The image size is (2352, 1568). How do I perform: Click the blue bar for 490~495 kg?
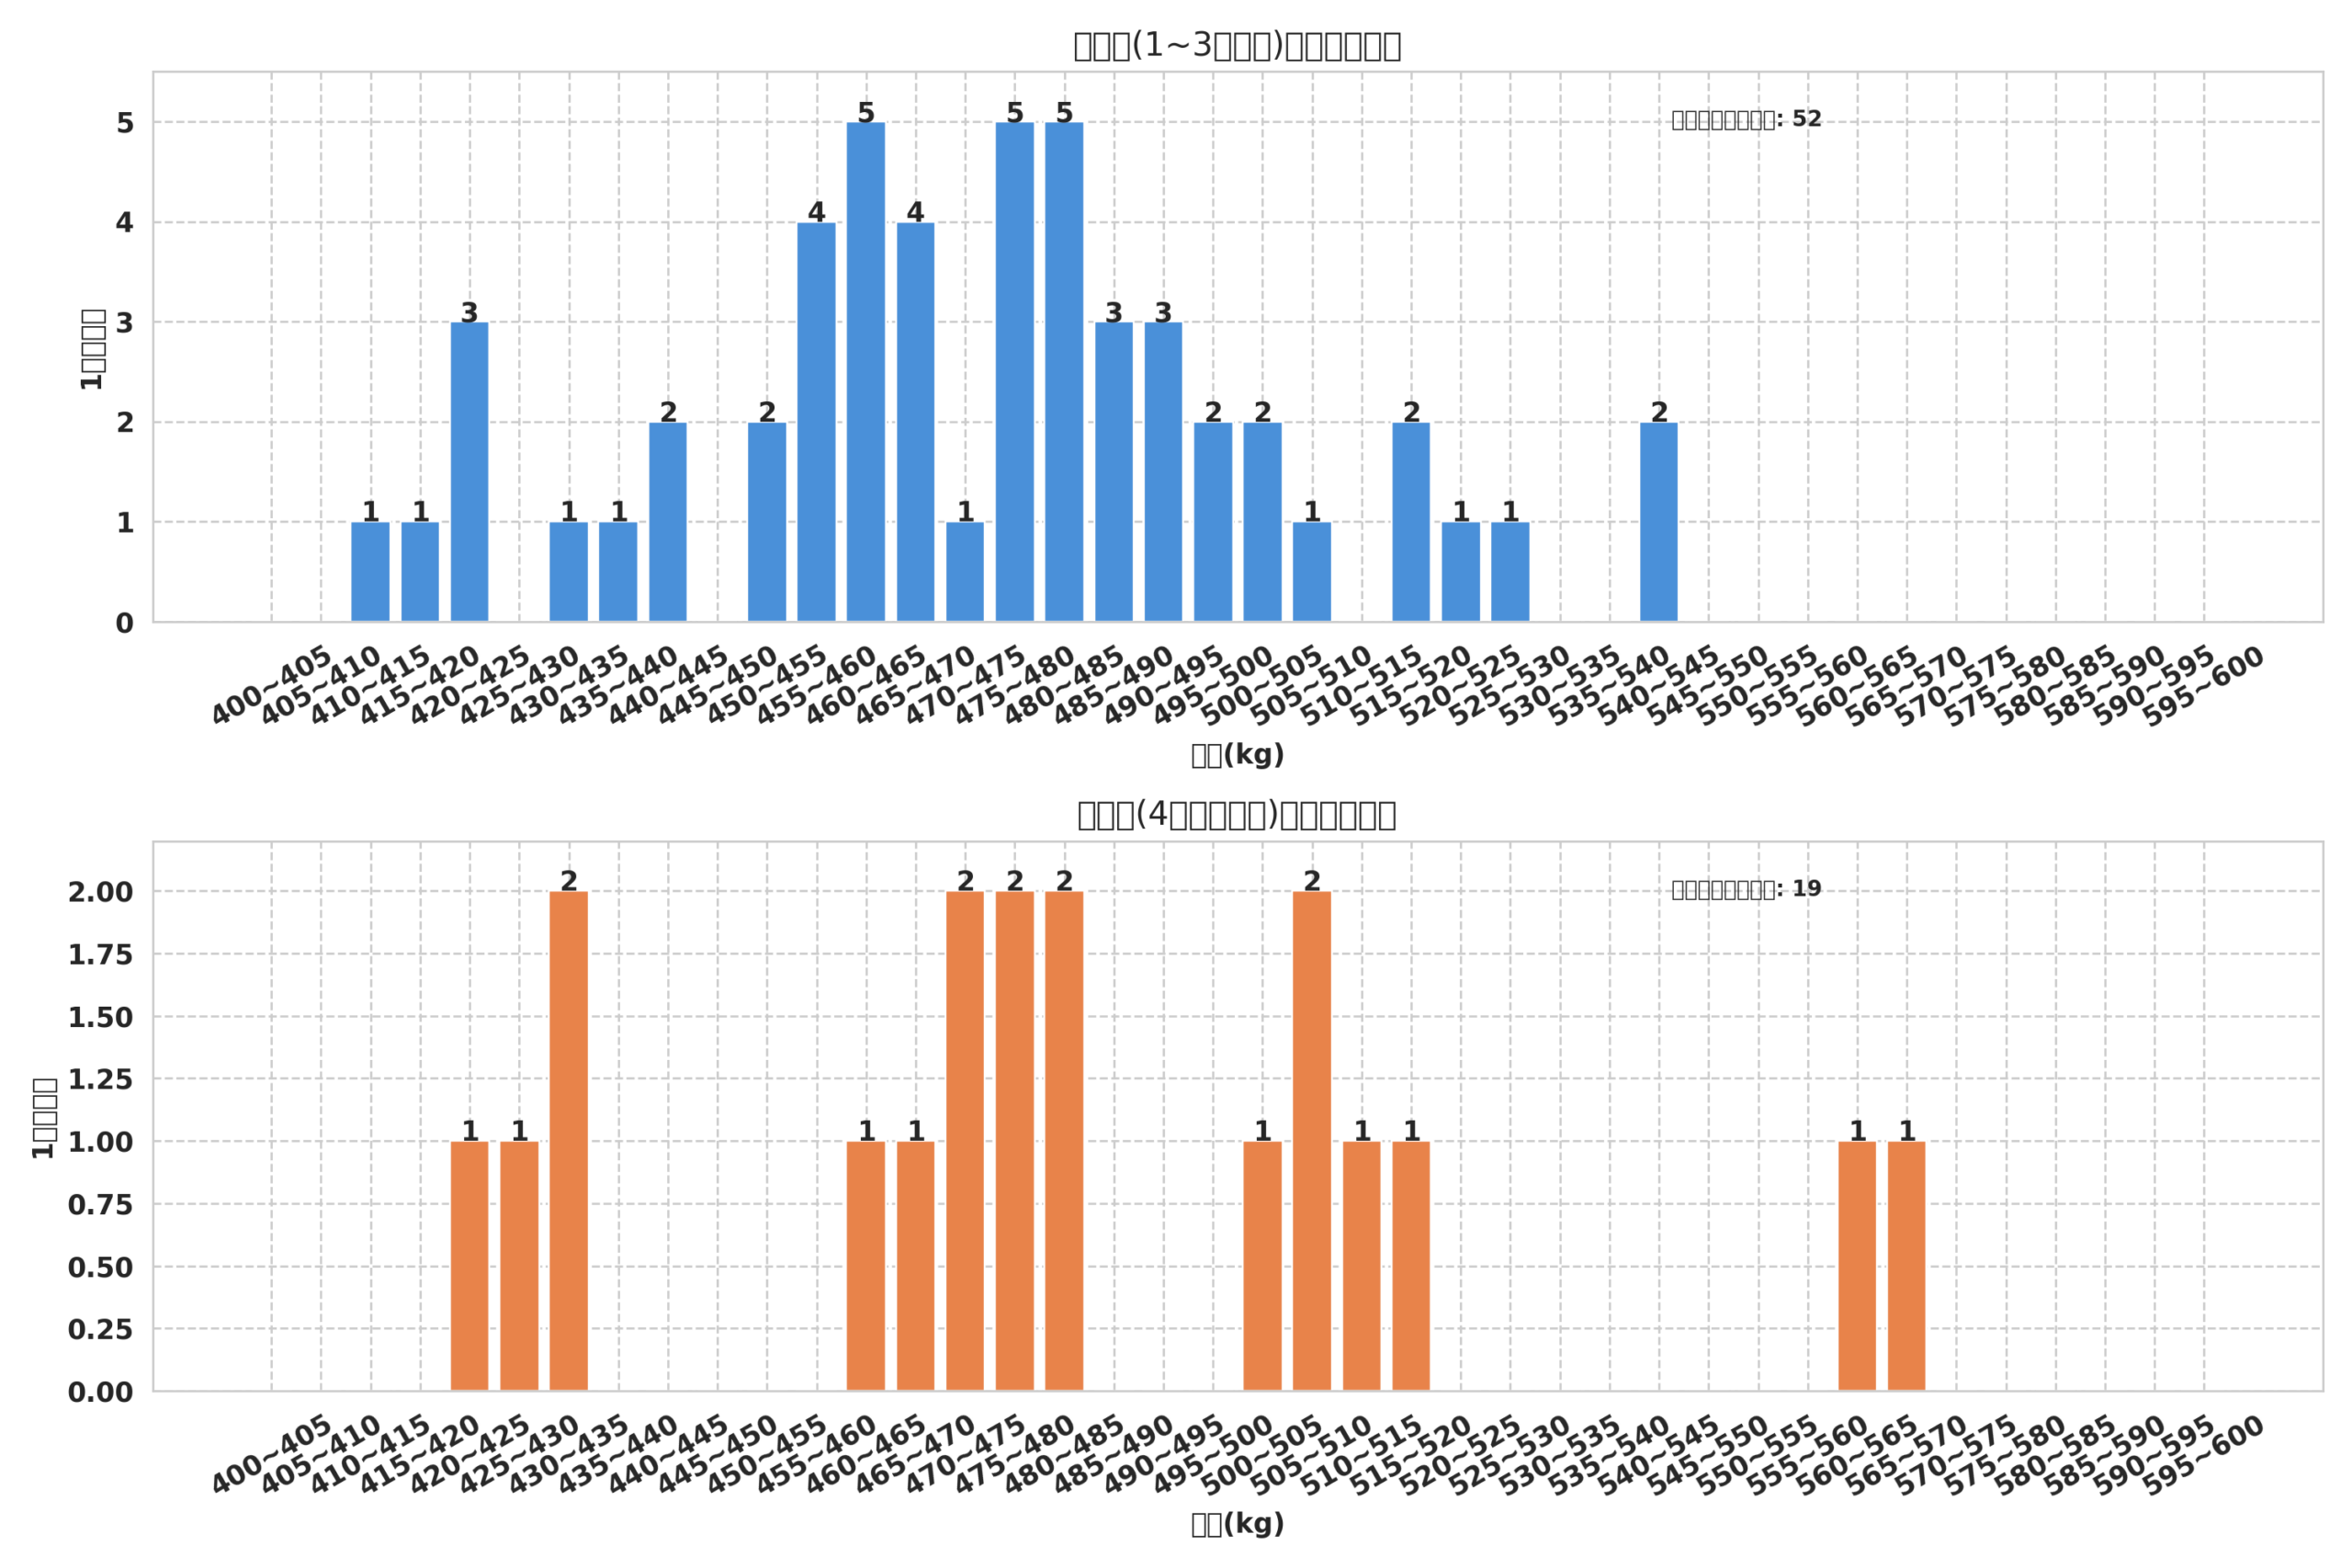tap(1163, 472)
